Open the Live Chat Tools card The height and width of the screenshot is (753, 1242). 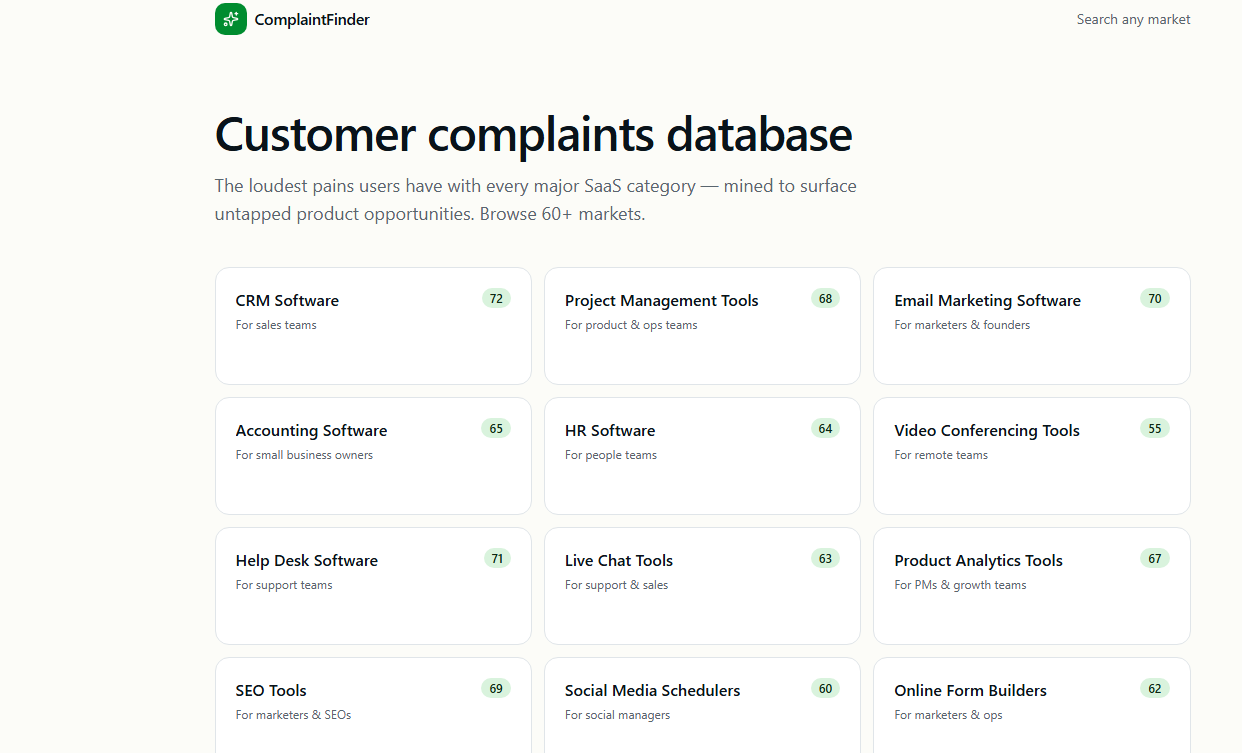pos(702,586)
